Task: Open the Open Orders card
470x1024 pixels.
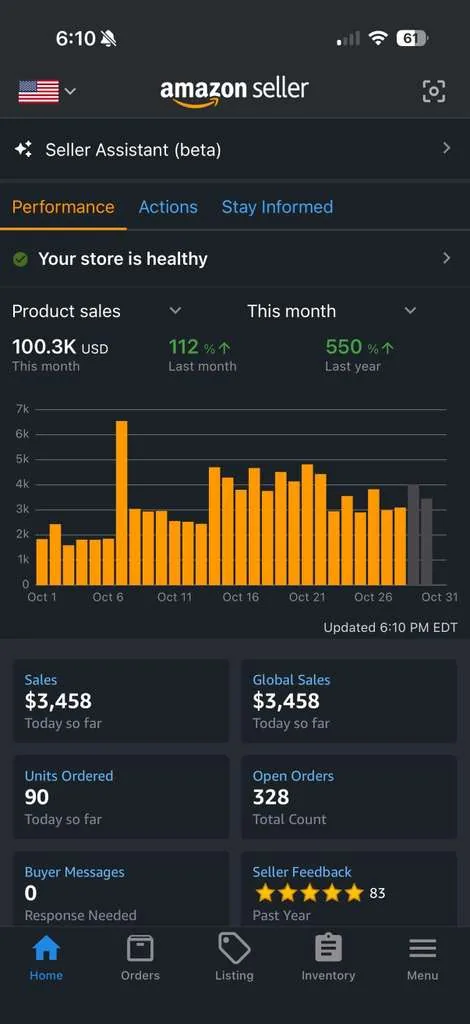Action: [x=349, y=797]
